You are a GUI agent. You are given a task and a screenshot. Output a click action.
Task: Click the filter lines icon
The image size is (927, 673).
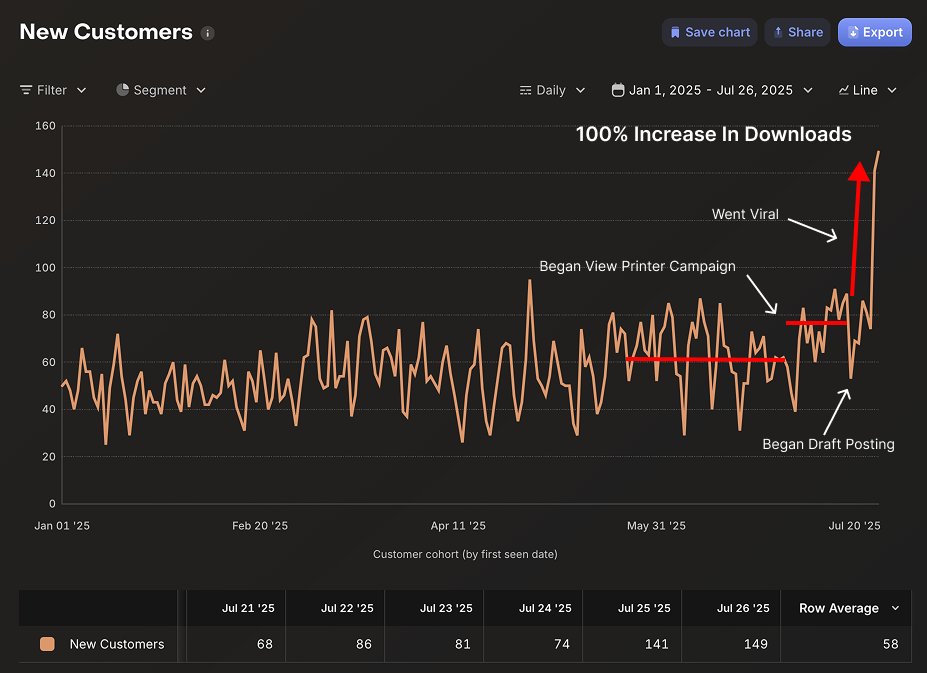pyautogui.click(x=26, y=90)
